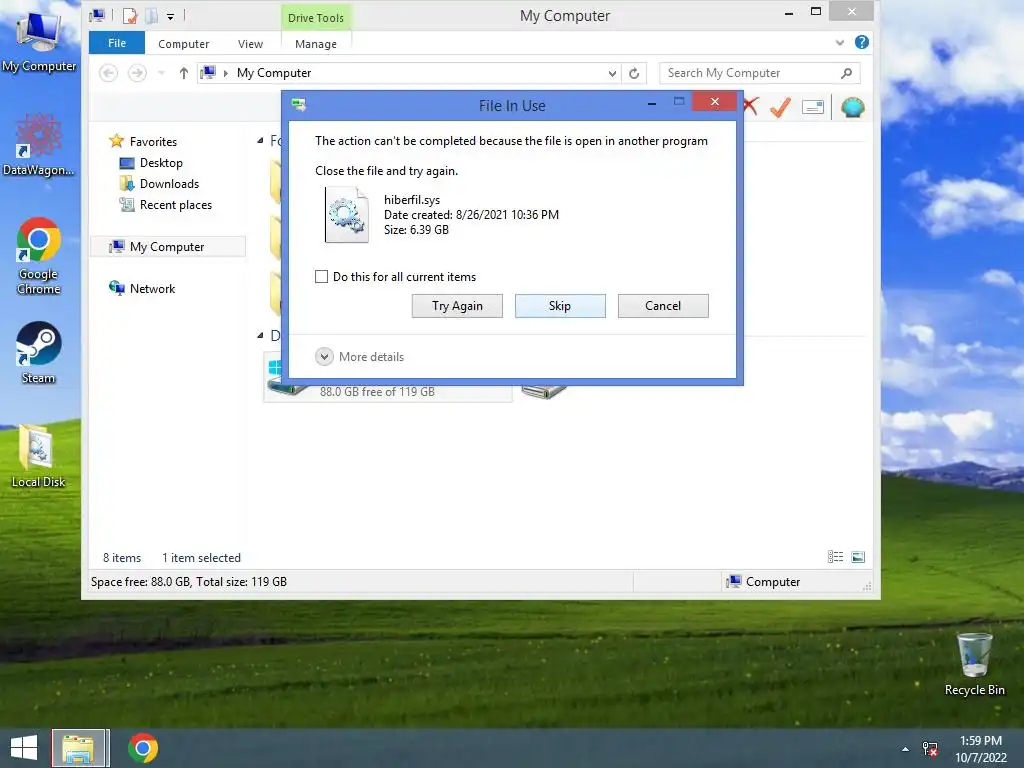
Task: Click the File In Use dialog title icon
Action: [300, 104]
